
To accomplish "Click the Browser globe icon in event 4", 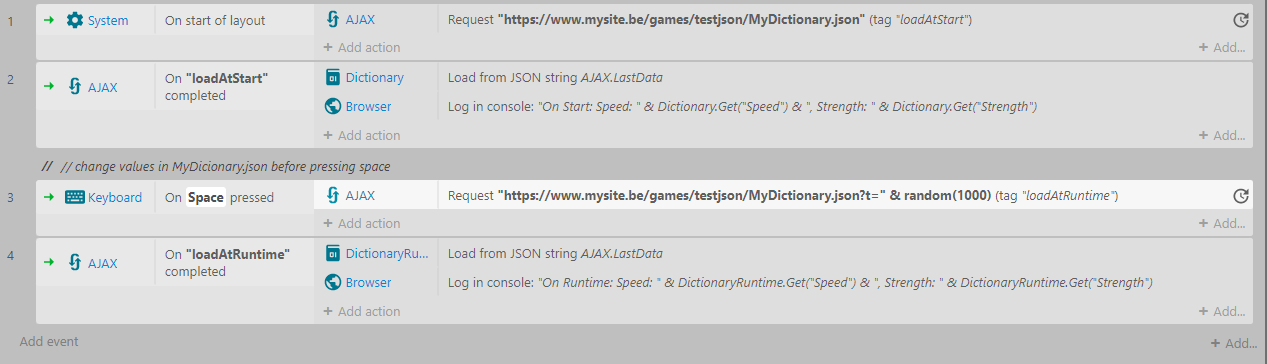I will (334, 283).
